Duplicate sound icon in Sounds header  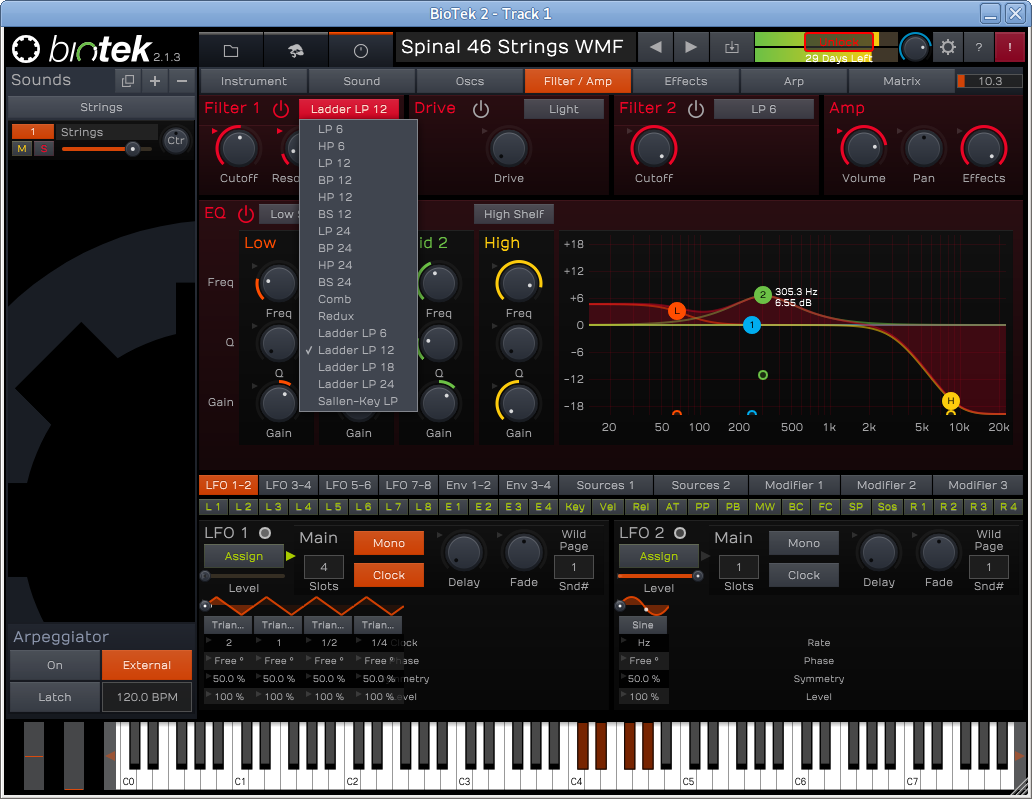click(128, 81)
